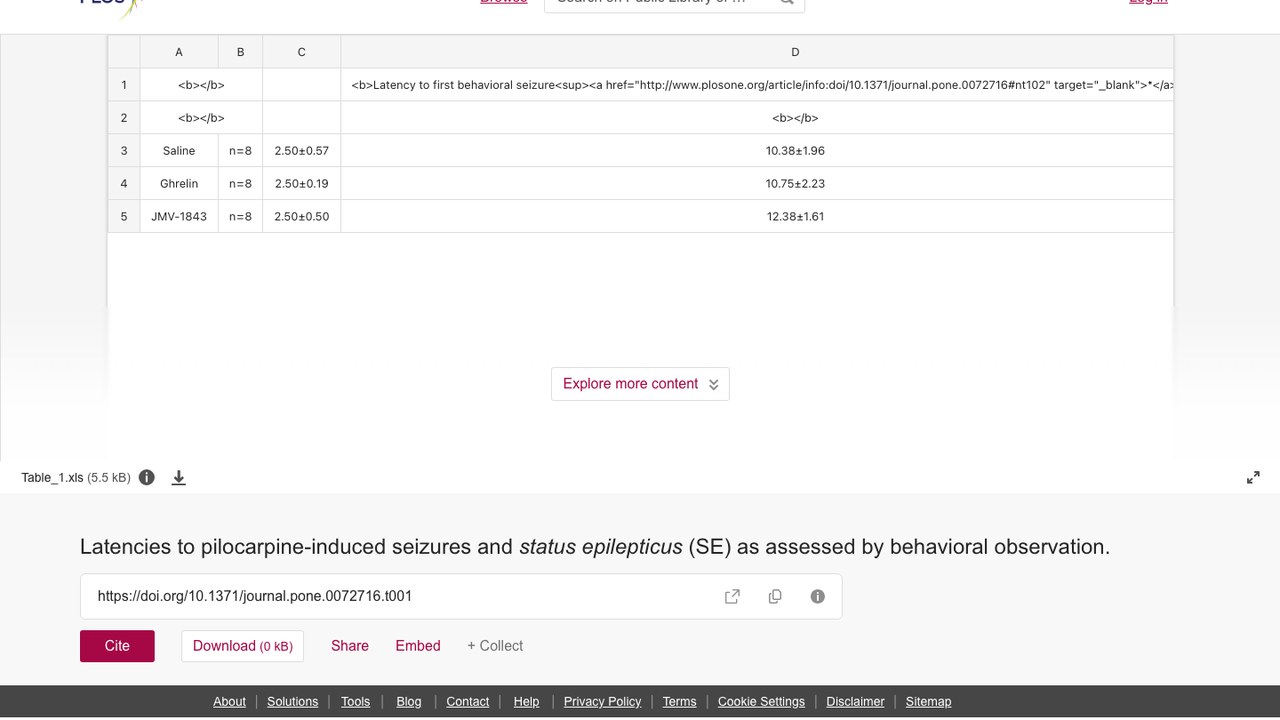The height and width of the screenshot is (720, 1280).
Task: Click the Latency to first behavioral seizure cell
Action: point(757,85)
